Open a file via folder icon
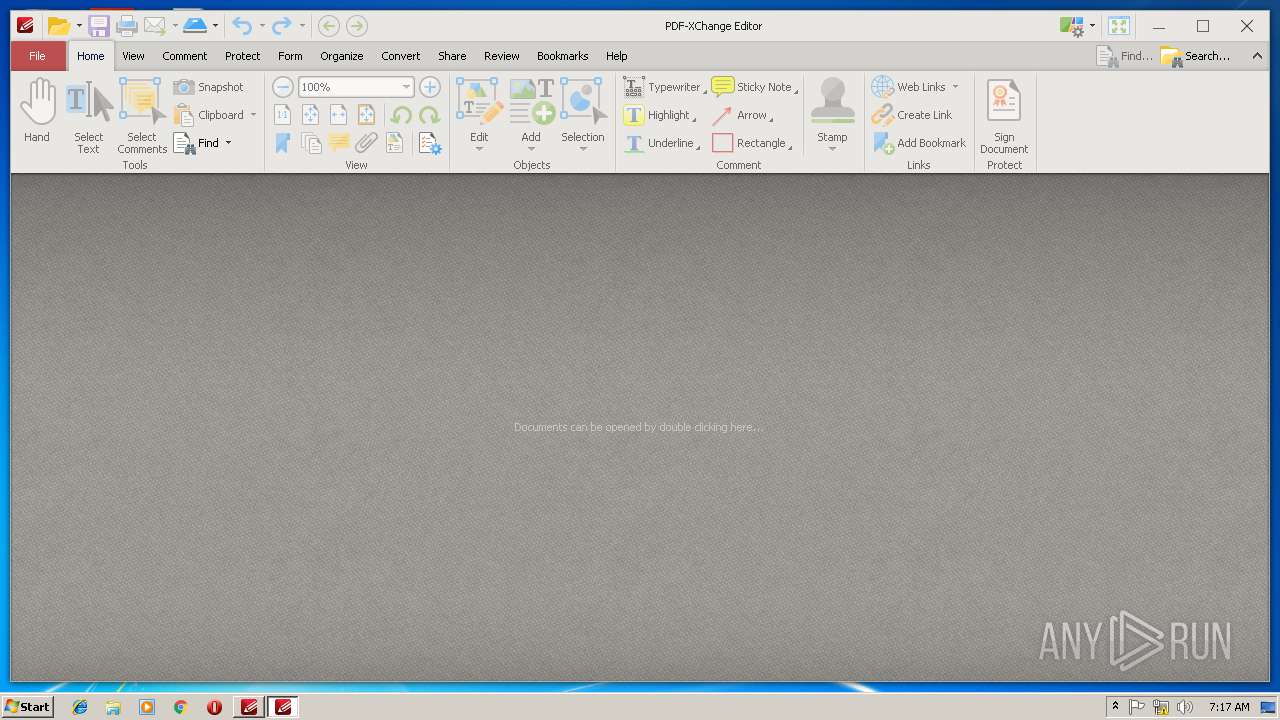Image resolution: width=1280 pixels, height=720 pixels. point(59,26)
